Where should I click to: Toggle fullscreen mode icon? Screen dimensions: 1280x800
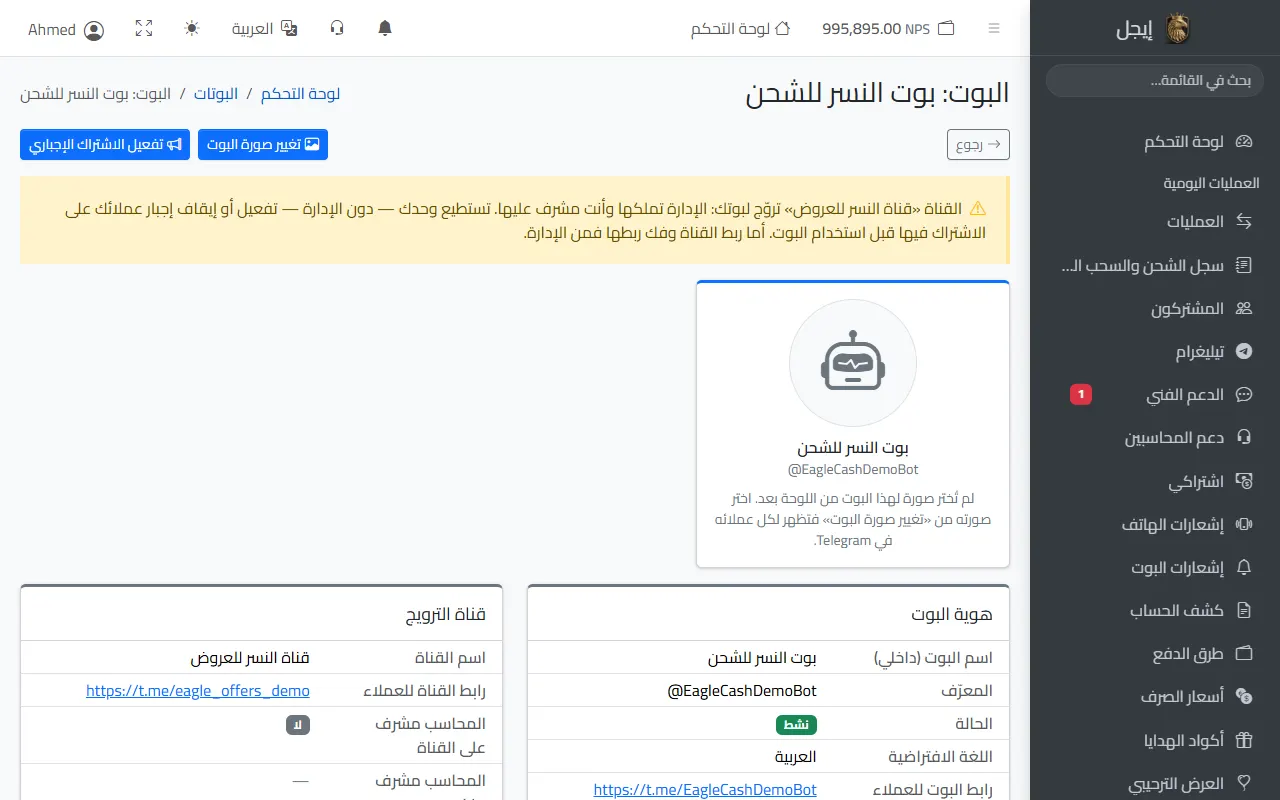tap(144, 29)
